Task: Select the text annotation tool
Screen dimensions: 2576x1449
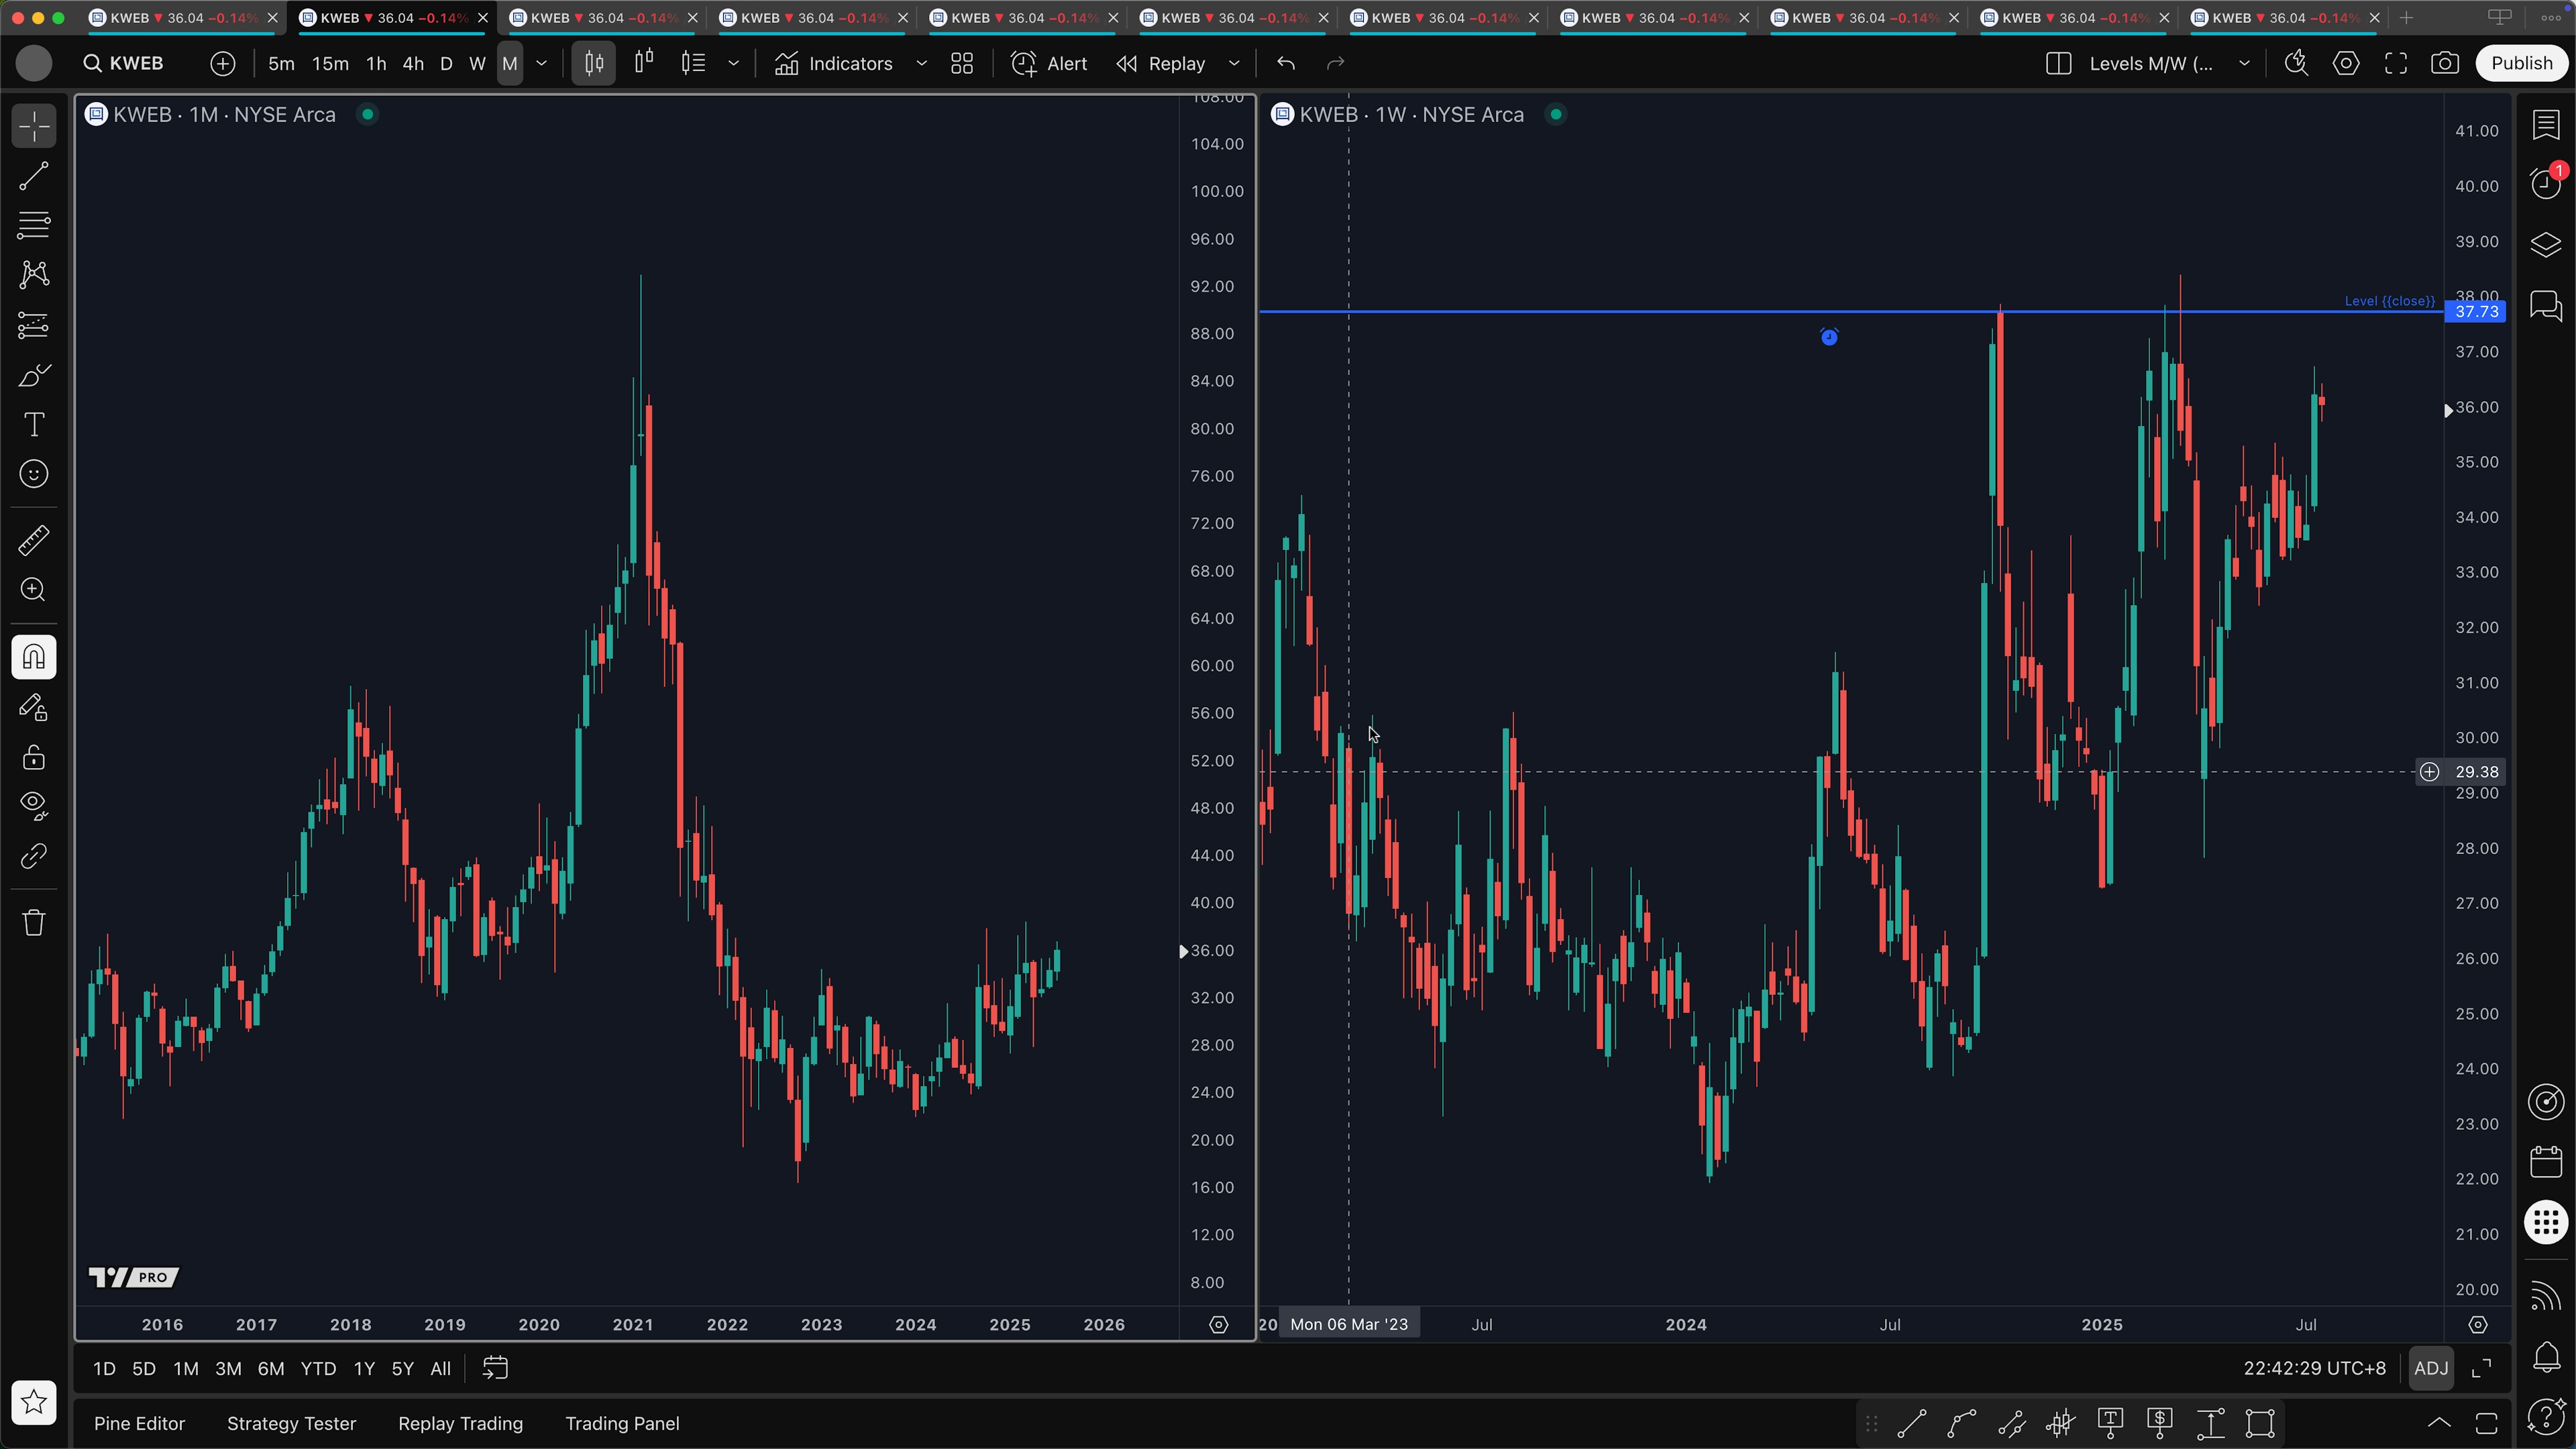Action: point(34,425)
